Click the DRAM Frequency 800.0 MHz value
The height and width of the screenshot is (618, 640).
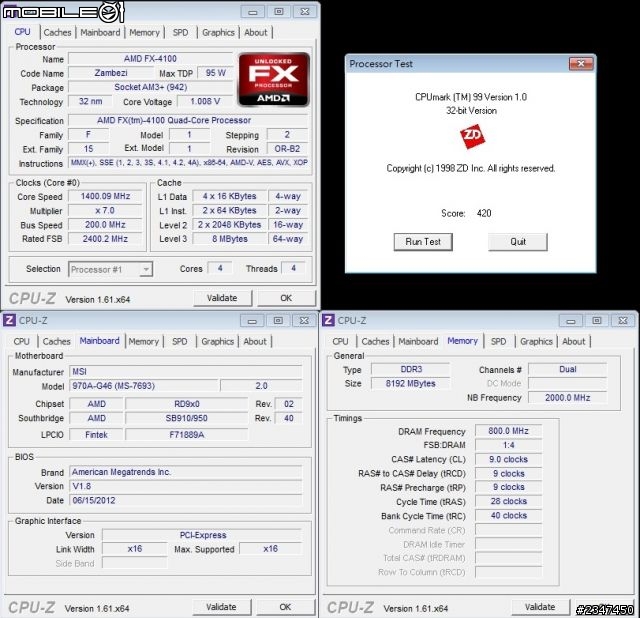click(509, 431)
